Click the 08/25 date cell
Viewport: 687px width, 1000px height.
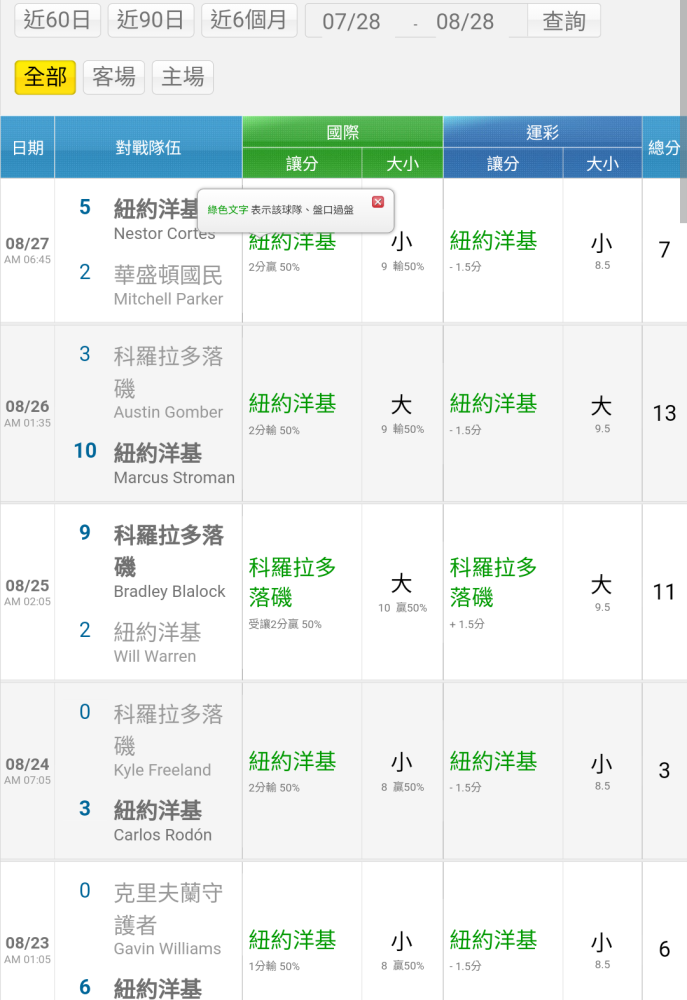click(27, 591)
